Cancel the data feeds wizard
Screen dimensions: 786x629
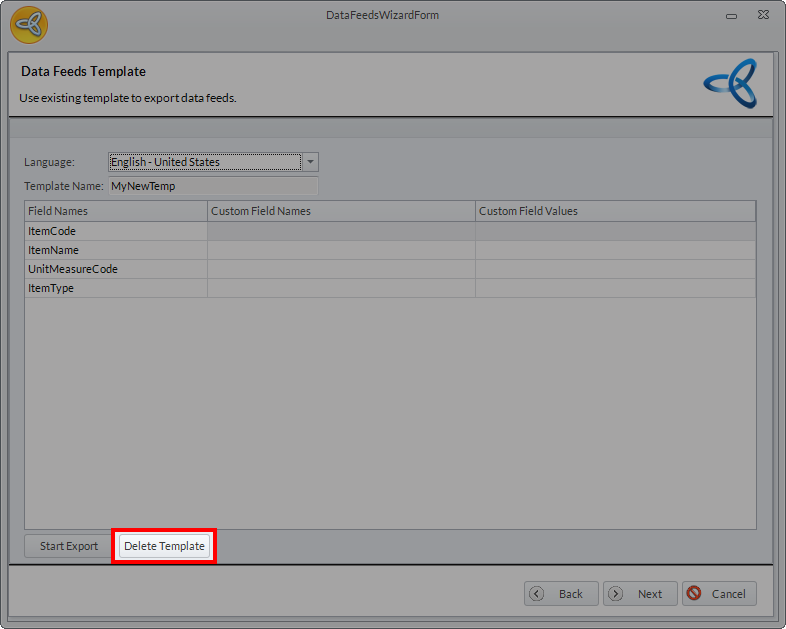coord(719,593)
